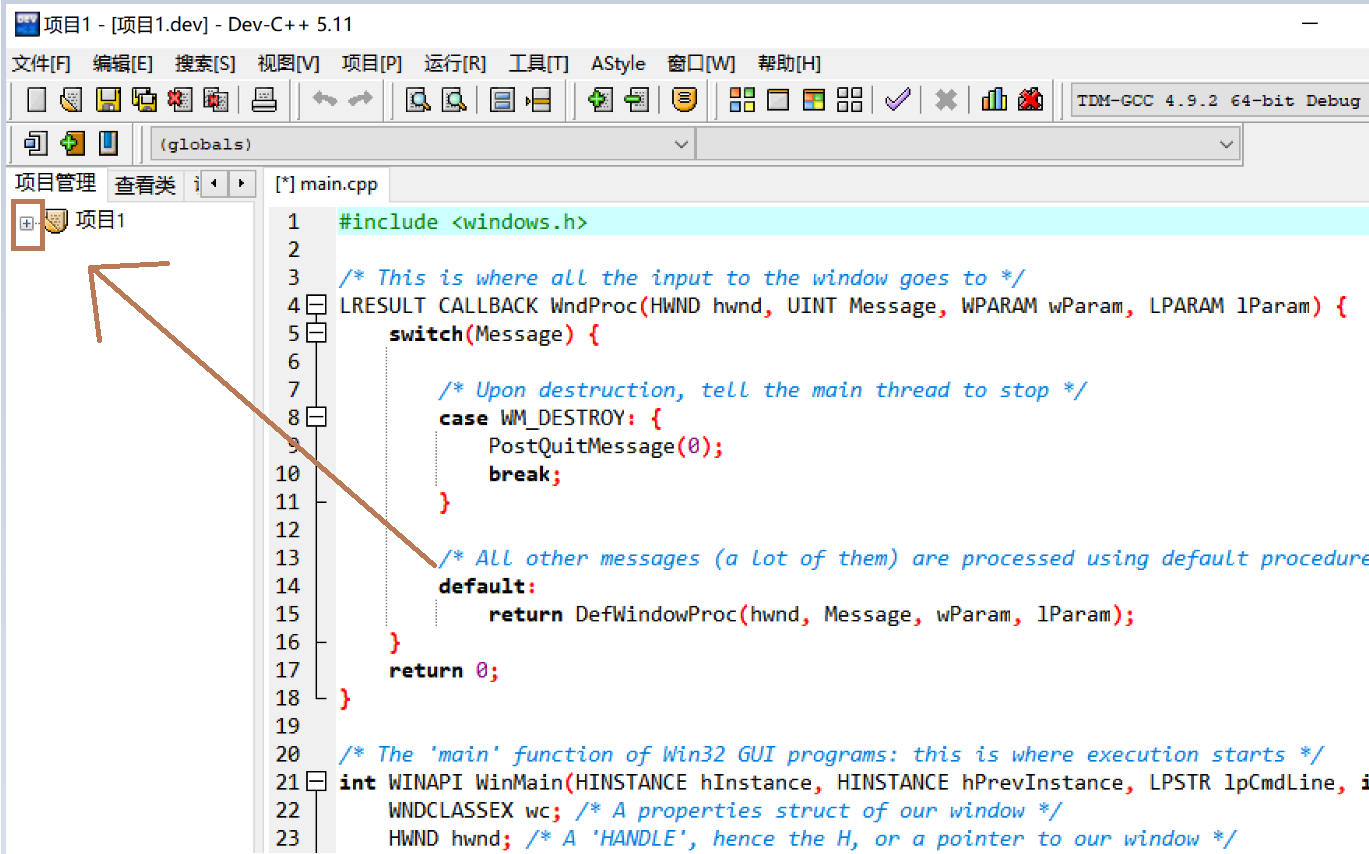Screen dimensions: 1369x854
Task: Collapse the WndProc function fold at line 4
Action: [316, 305]
